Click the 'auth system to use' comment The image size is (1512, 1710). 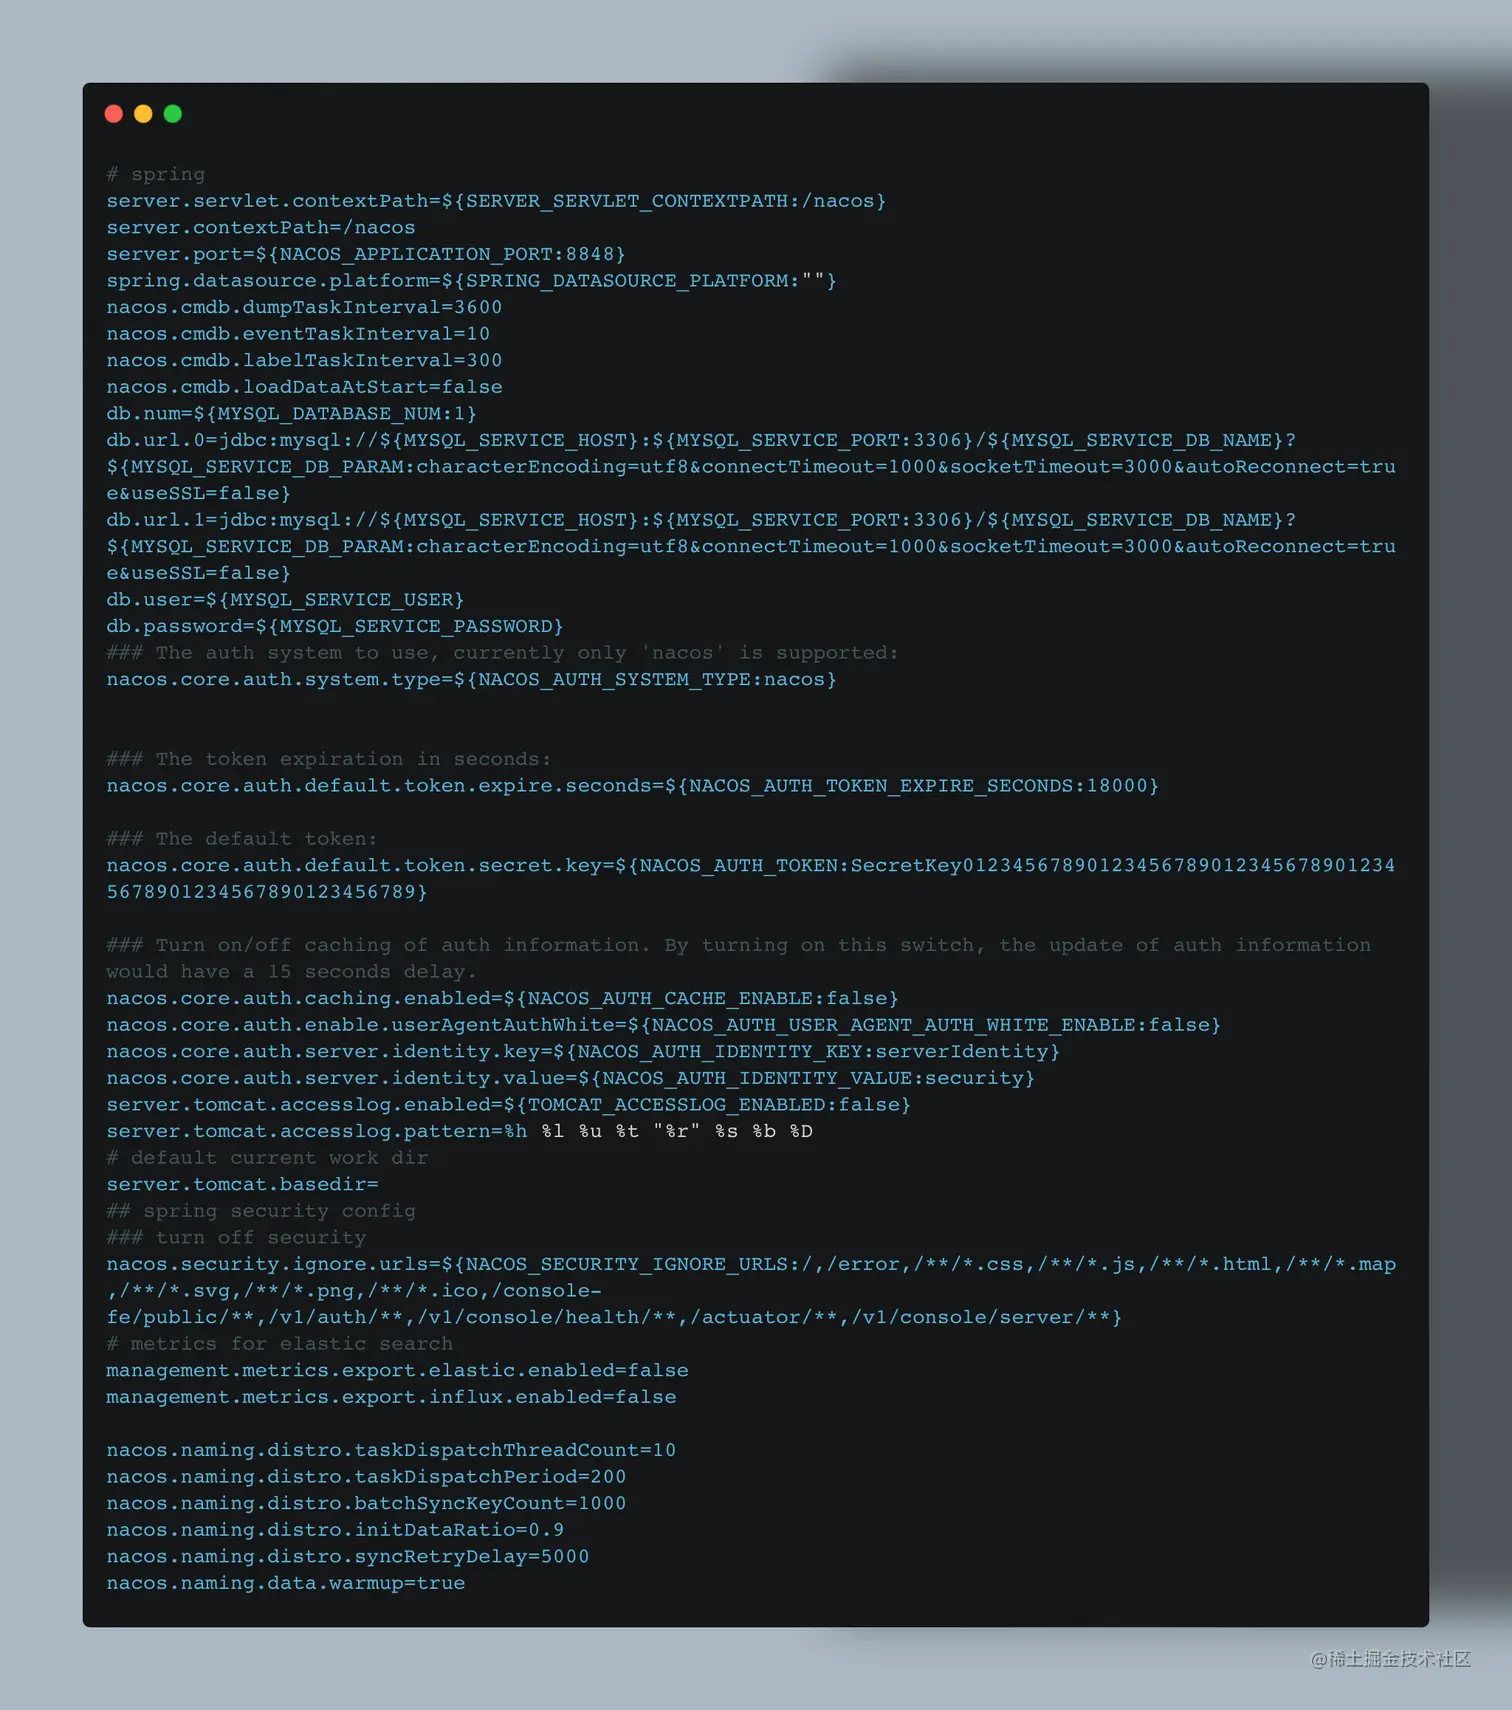coord(503,653)
